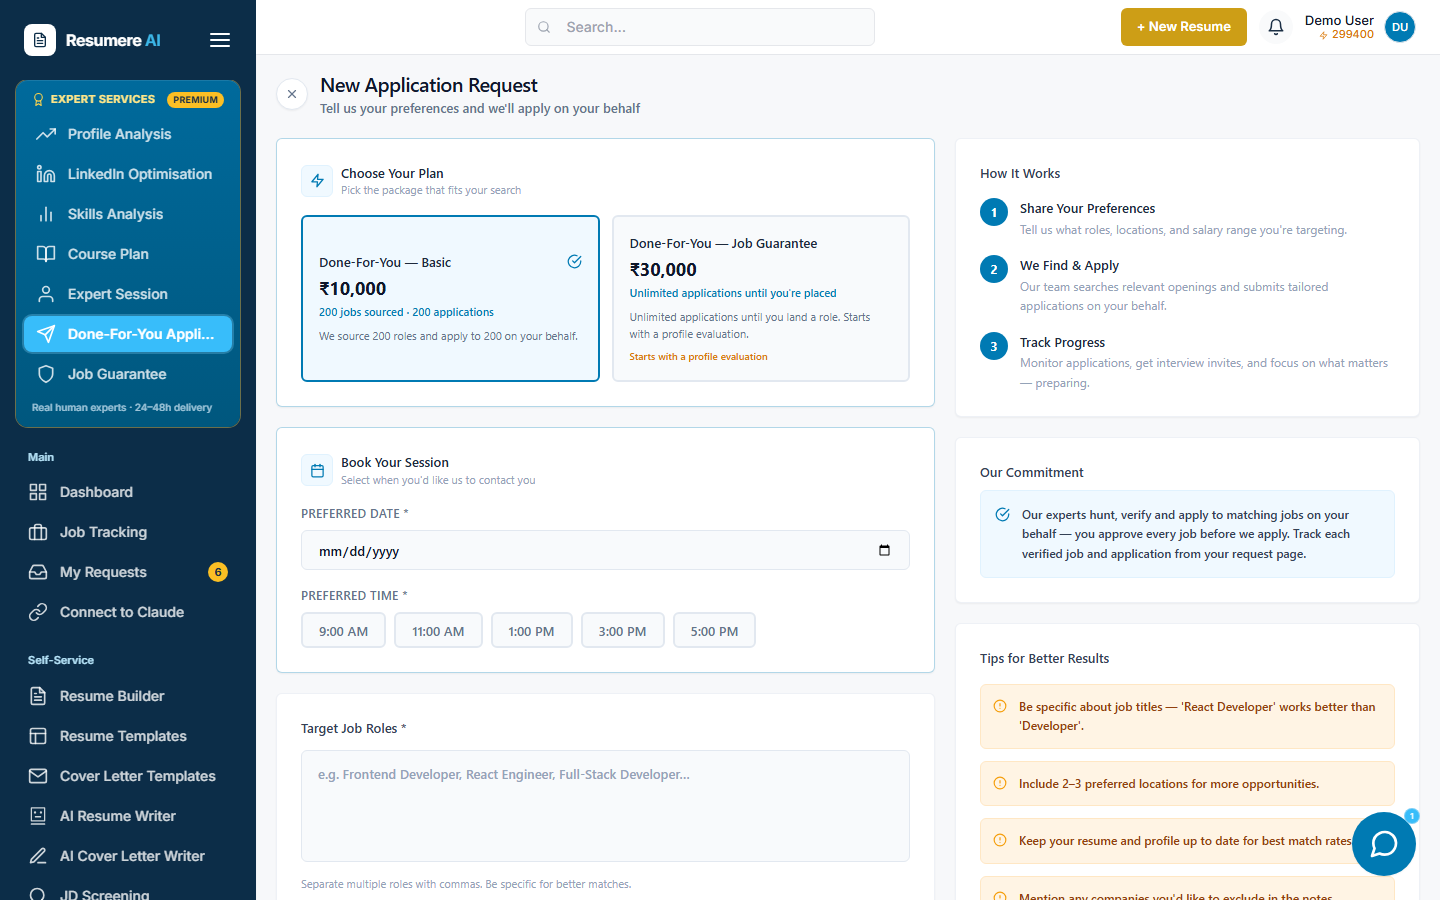Click the 299400 credits balance
The width and height of the screenshot is (1440, 900).
[1346, 34]
